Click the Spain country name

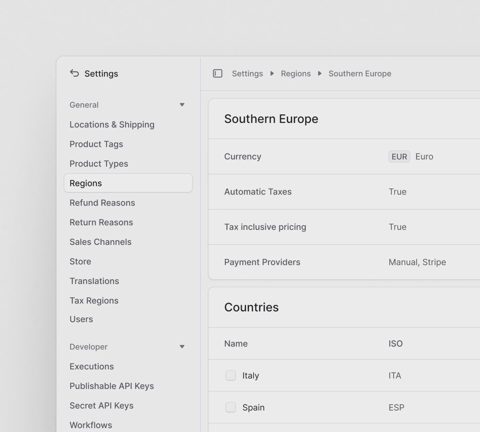coord(253,408)
